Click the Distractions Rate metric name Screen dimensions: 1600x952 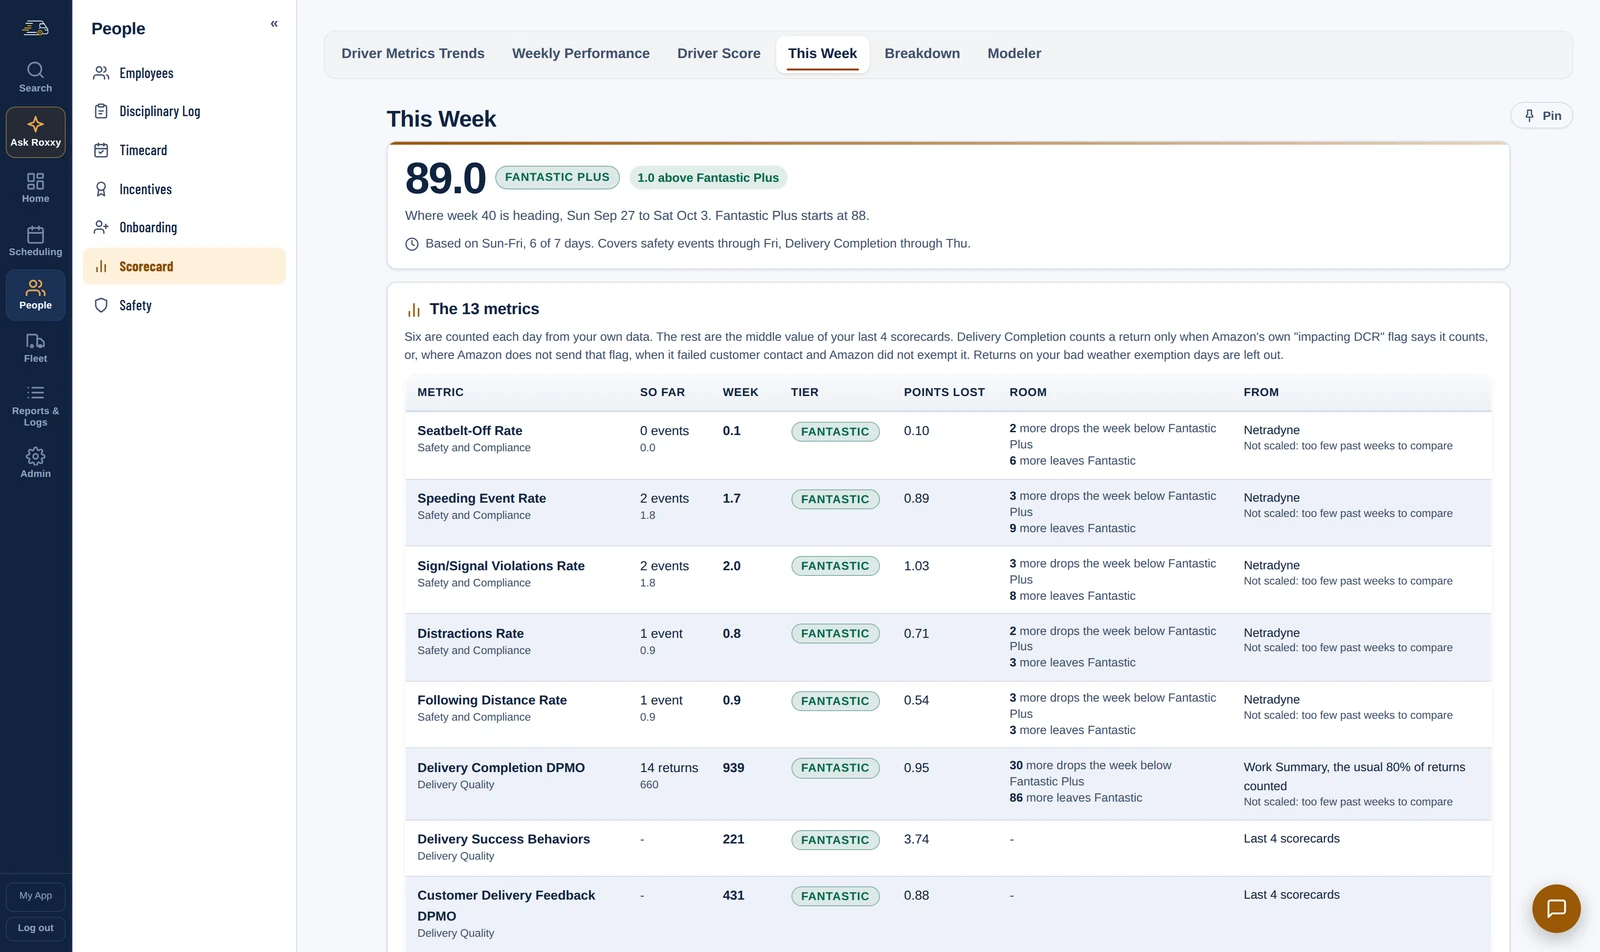[x=471, y=633]
